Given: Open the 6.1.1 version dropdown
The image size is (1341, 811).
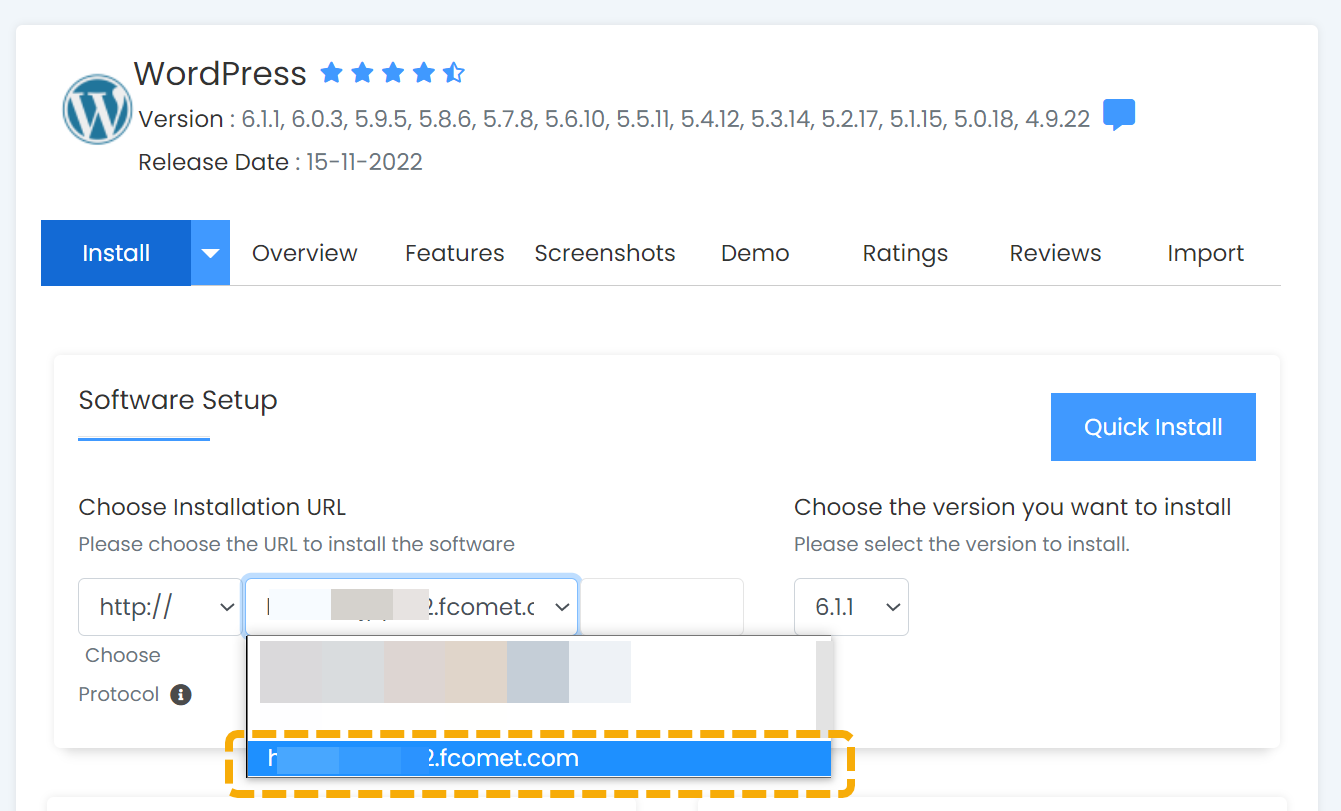Looking at the screenshot, I should pyautogui.click(x=851, y=607).
